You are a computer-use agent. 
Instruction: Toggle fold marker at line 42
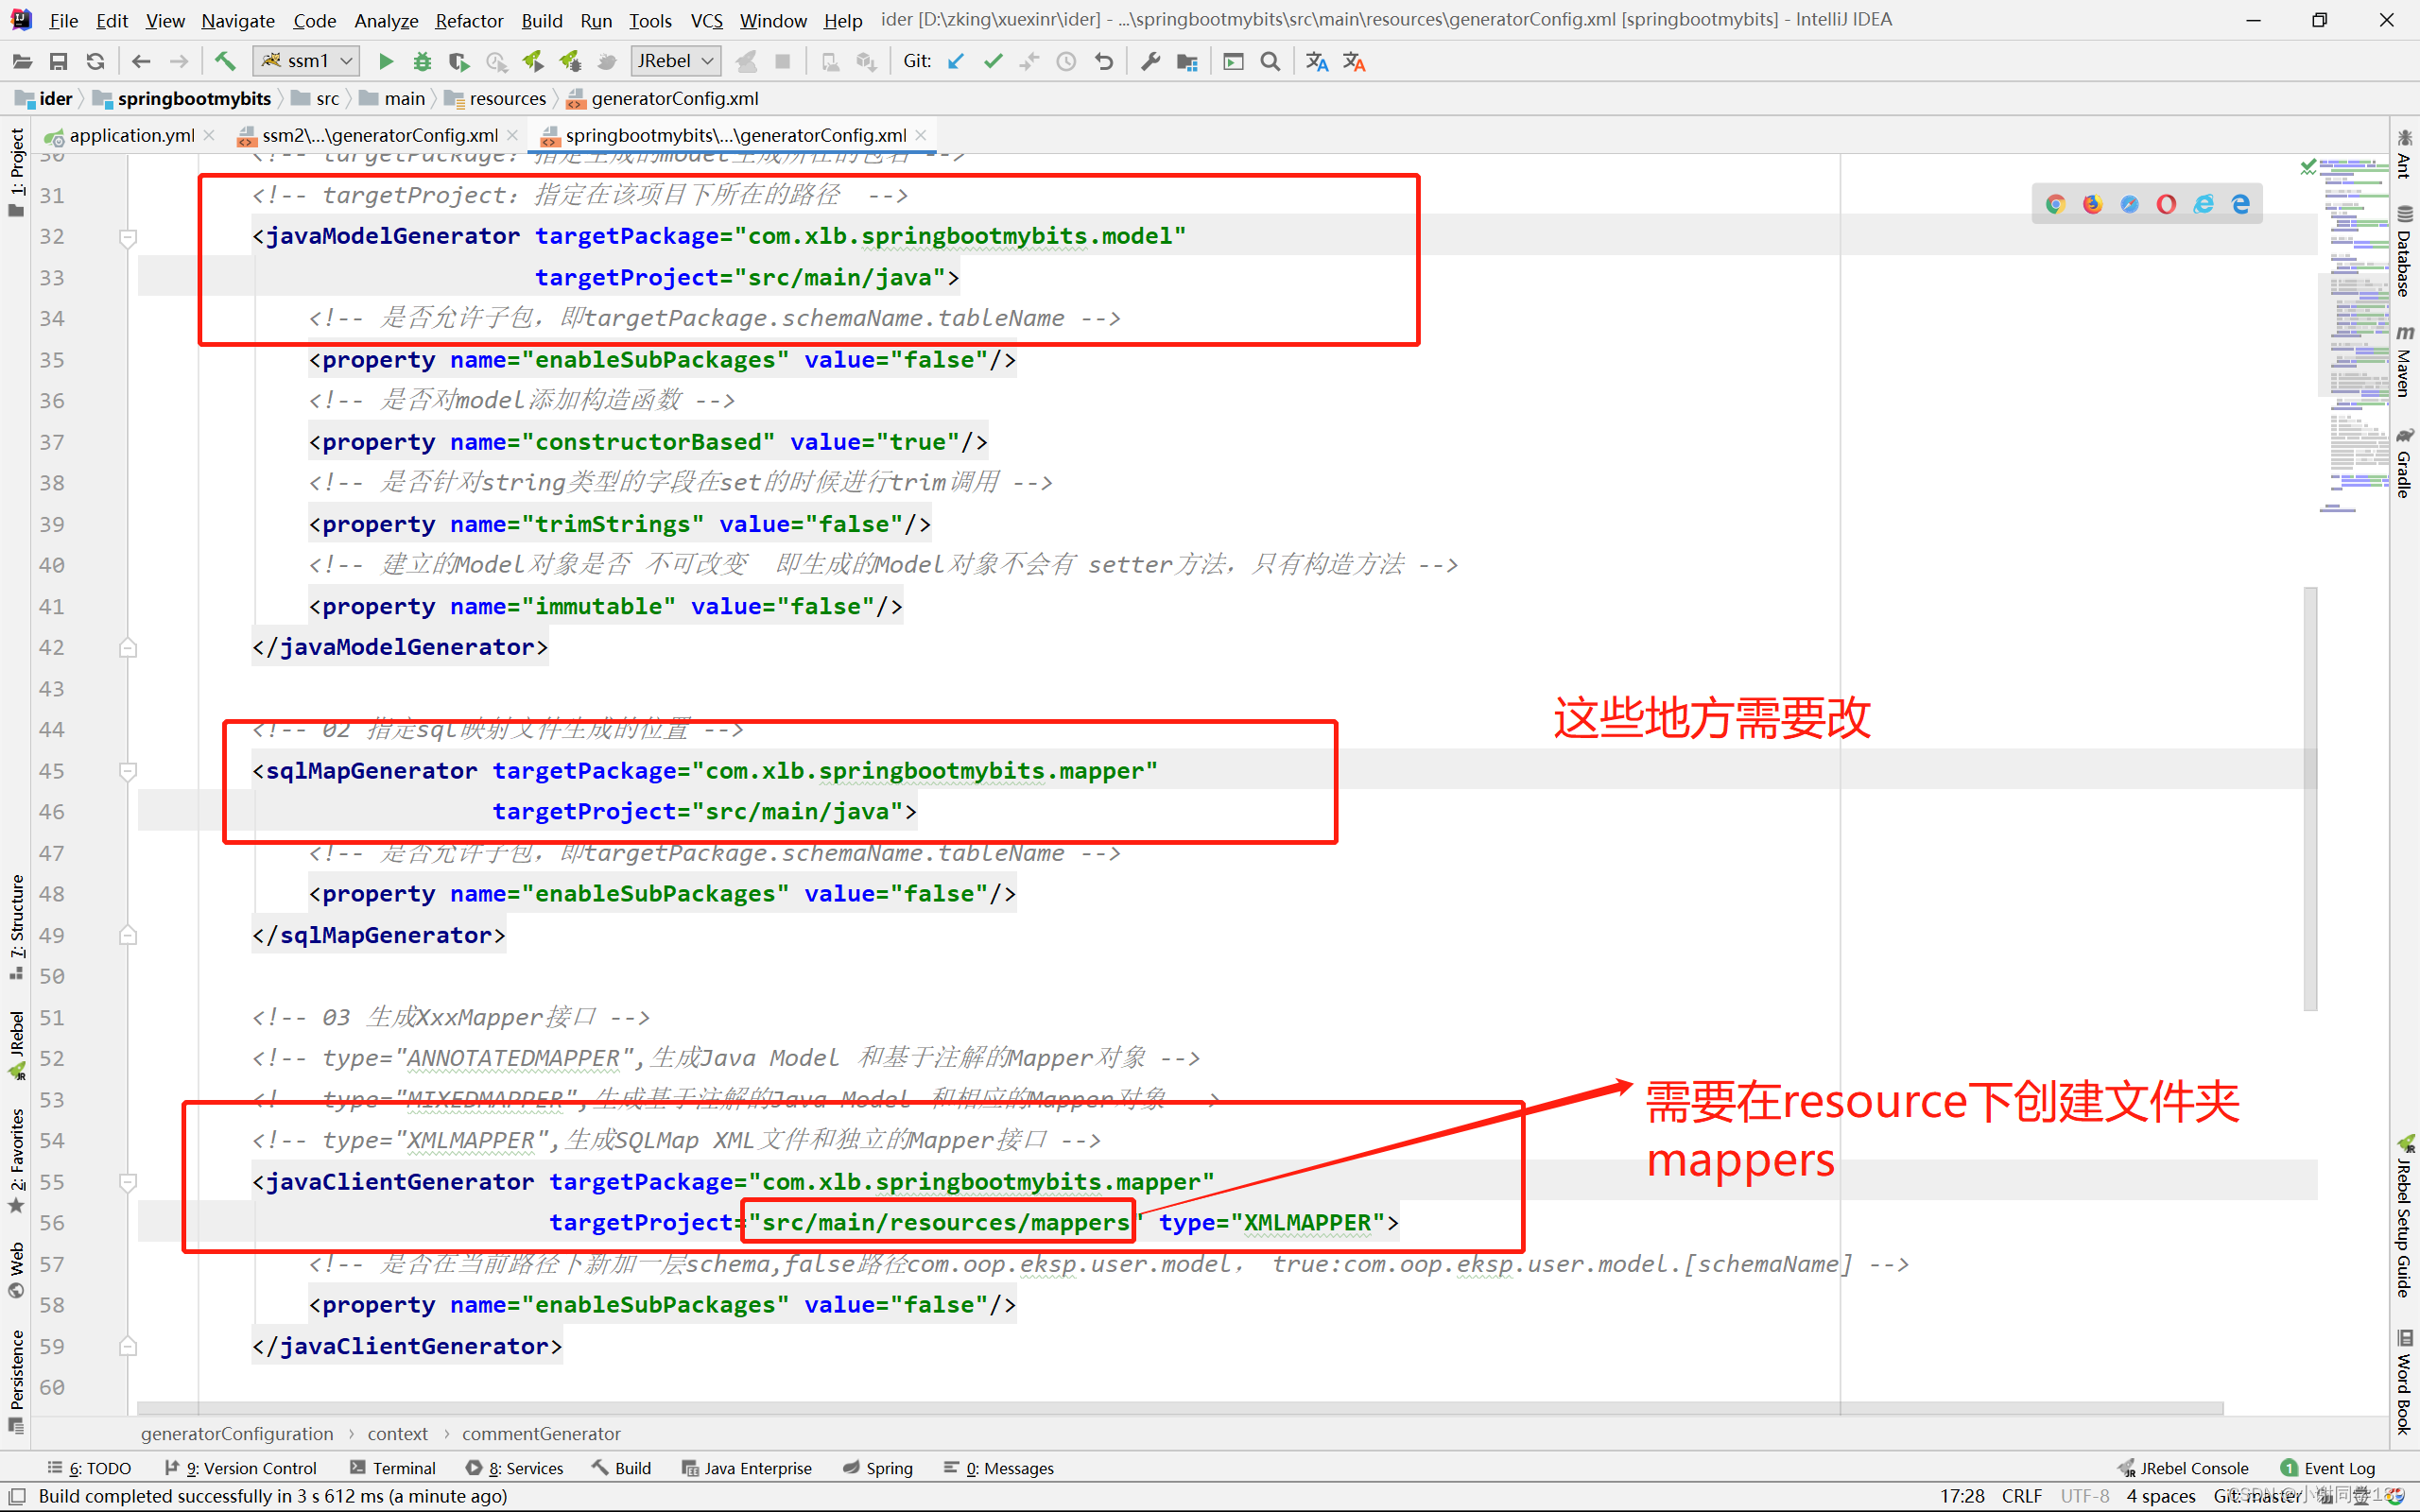point(128,648)
